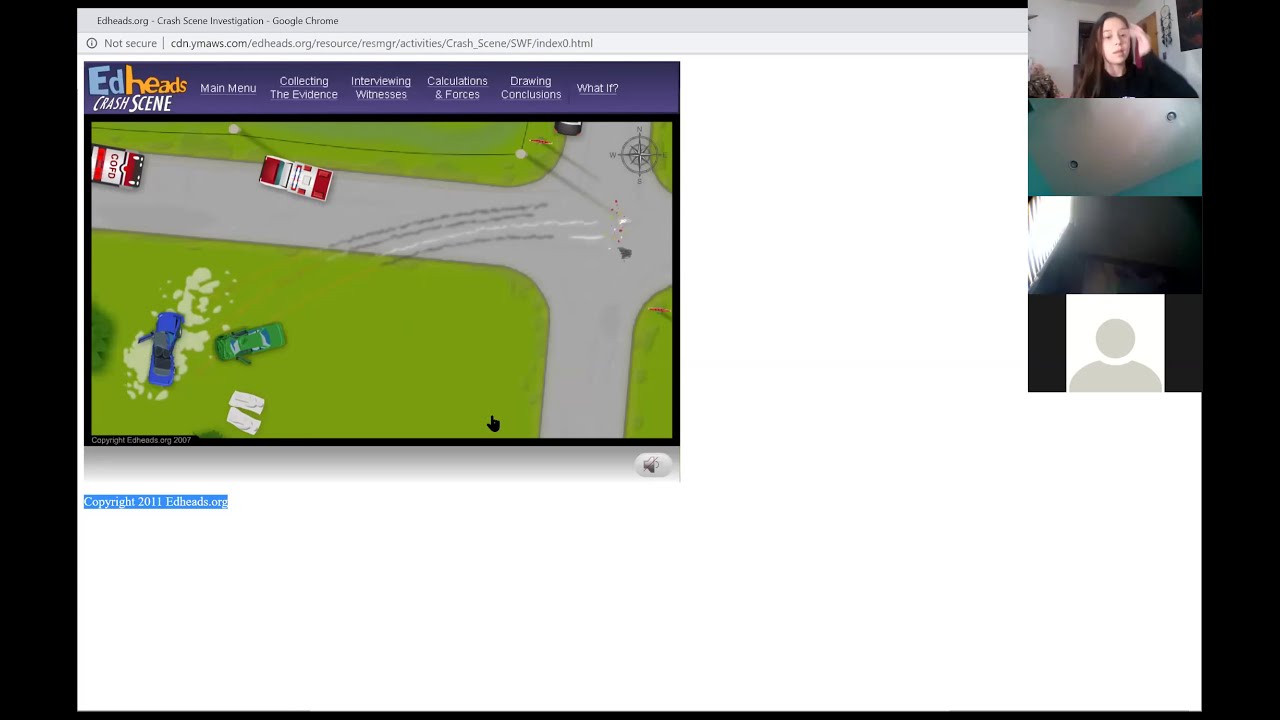Mute sound with the speaker icon
This screenshot has width=1280, height=720.
tap(652, 465)
